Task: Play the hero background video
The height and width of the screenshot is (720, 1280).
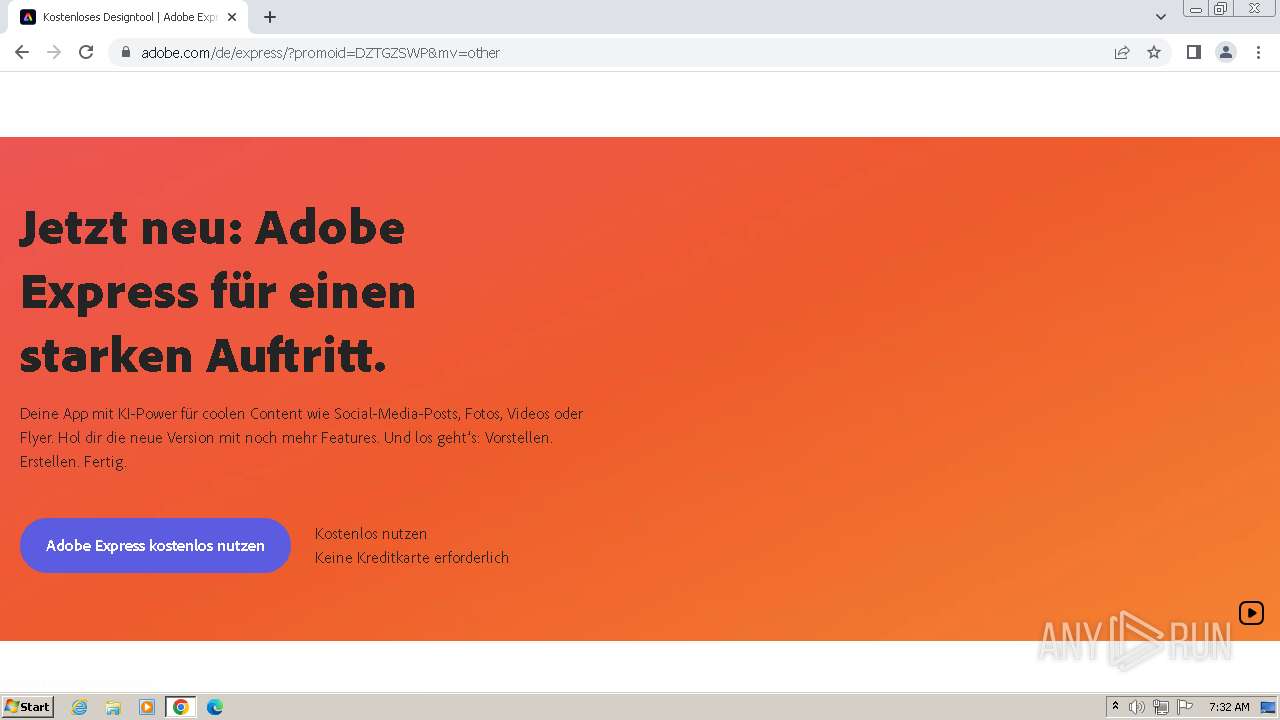Action: pyautogui.click(x=1251, y=613)
